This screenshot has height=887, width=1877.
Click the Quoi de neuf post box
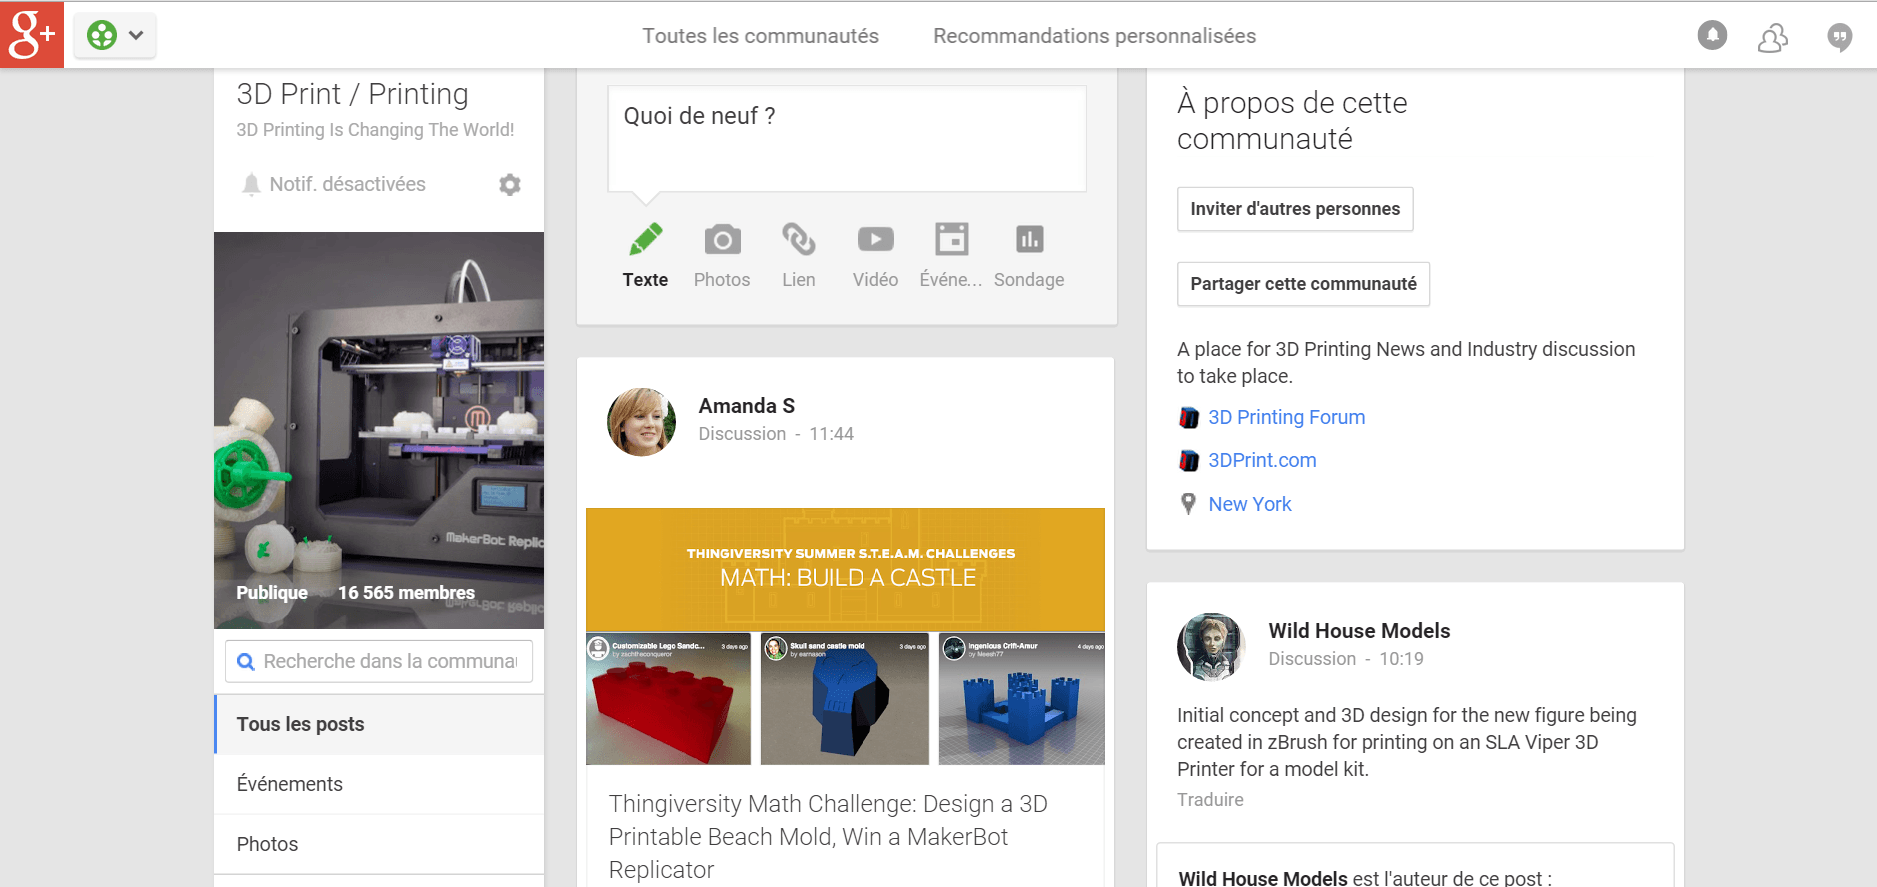(x=847, y=138)
